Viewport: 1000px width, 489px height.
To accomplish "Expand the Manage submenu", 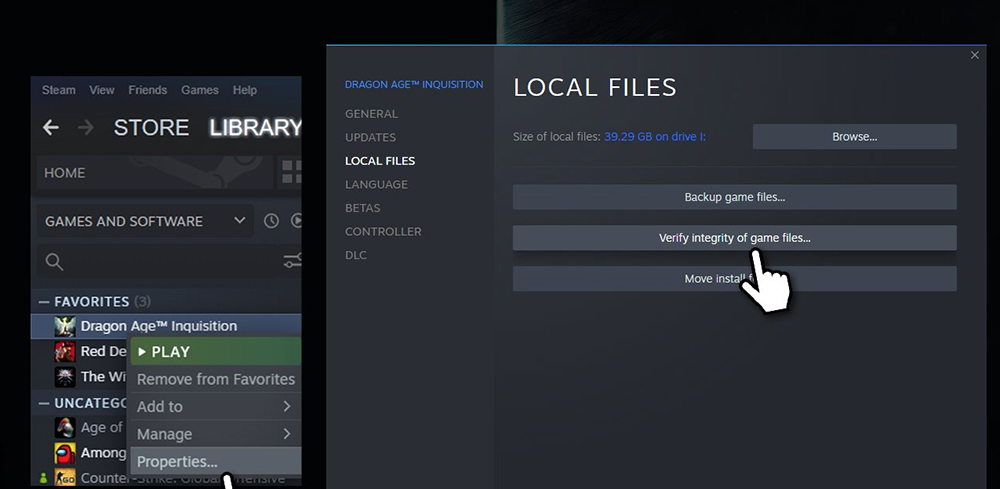I will click(x=216, y=434).
